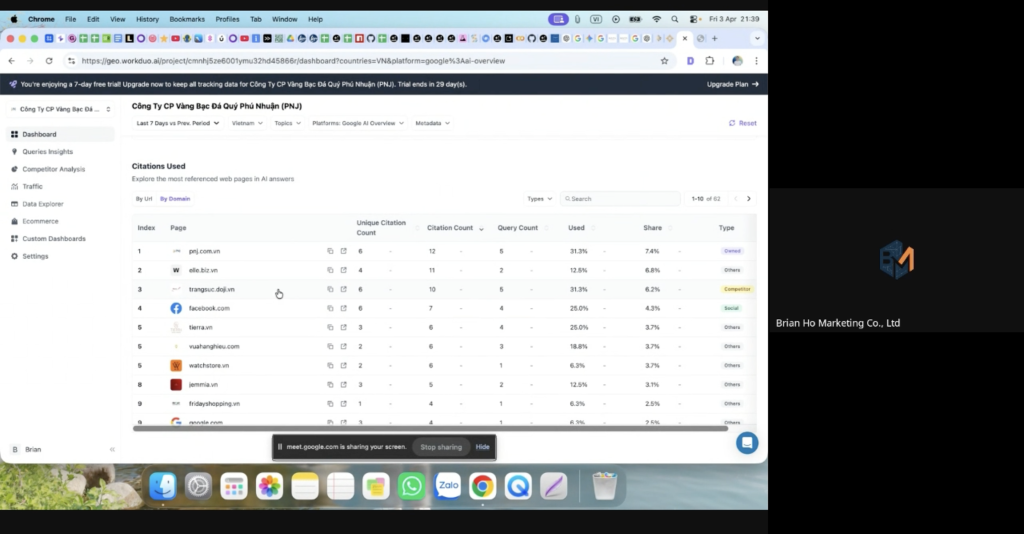Select the By Domain view toggle
The image size is (1024, 534).
click(x=175, y=199)
